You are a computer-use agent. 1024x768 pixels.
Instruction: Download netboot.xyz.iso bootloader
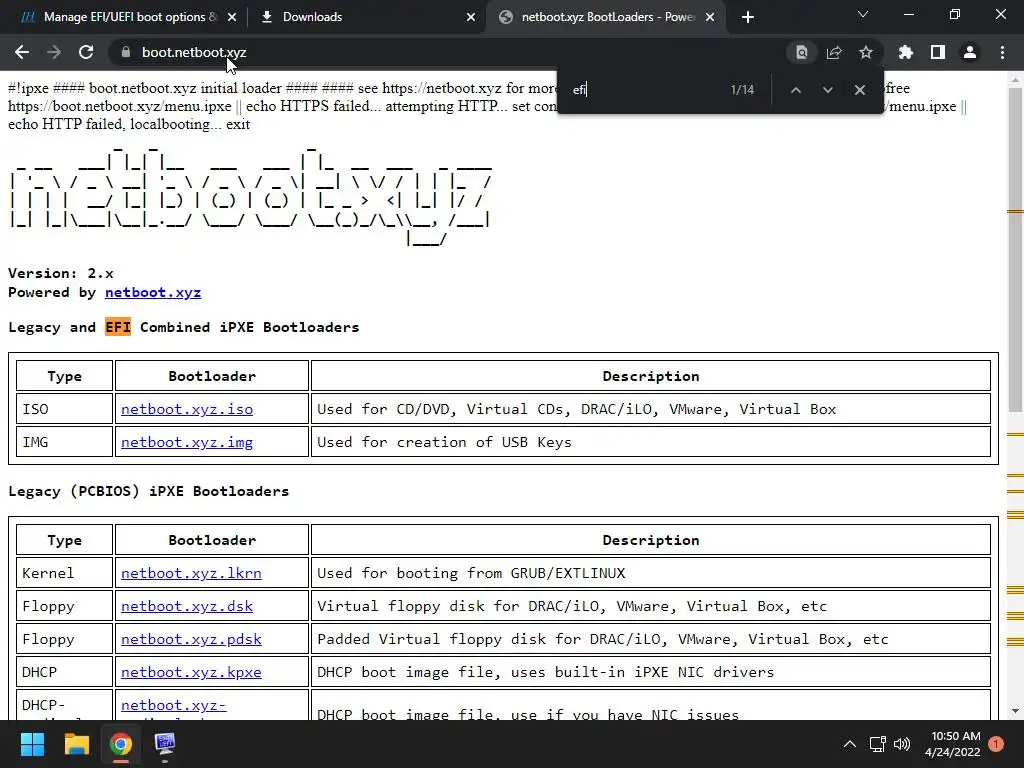point(187,409)
